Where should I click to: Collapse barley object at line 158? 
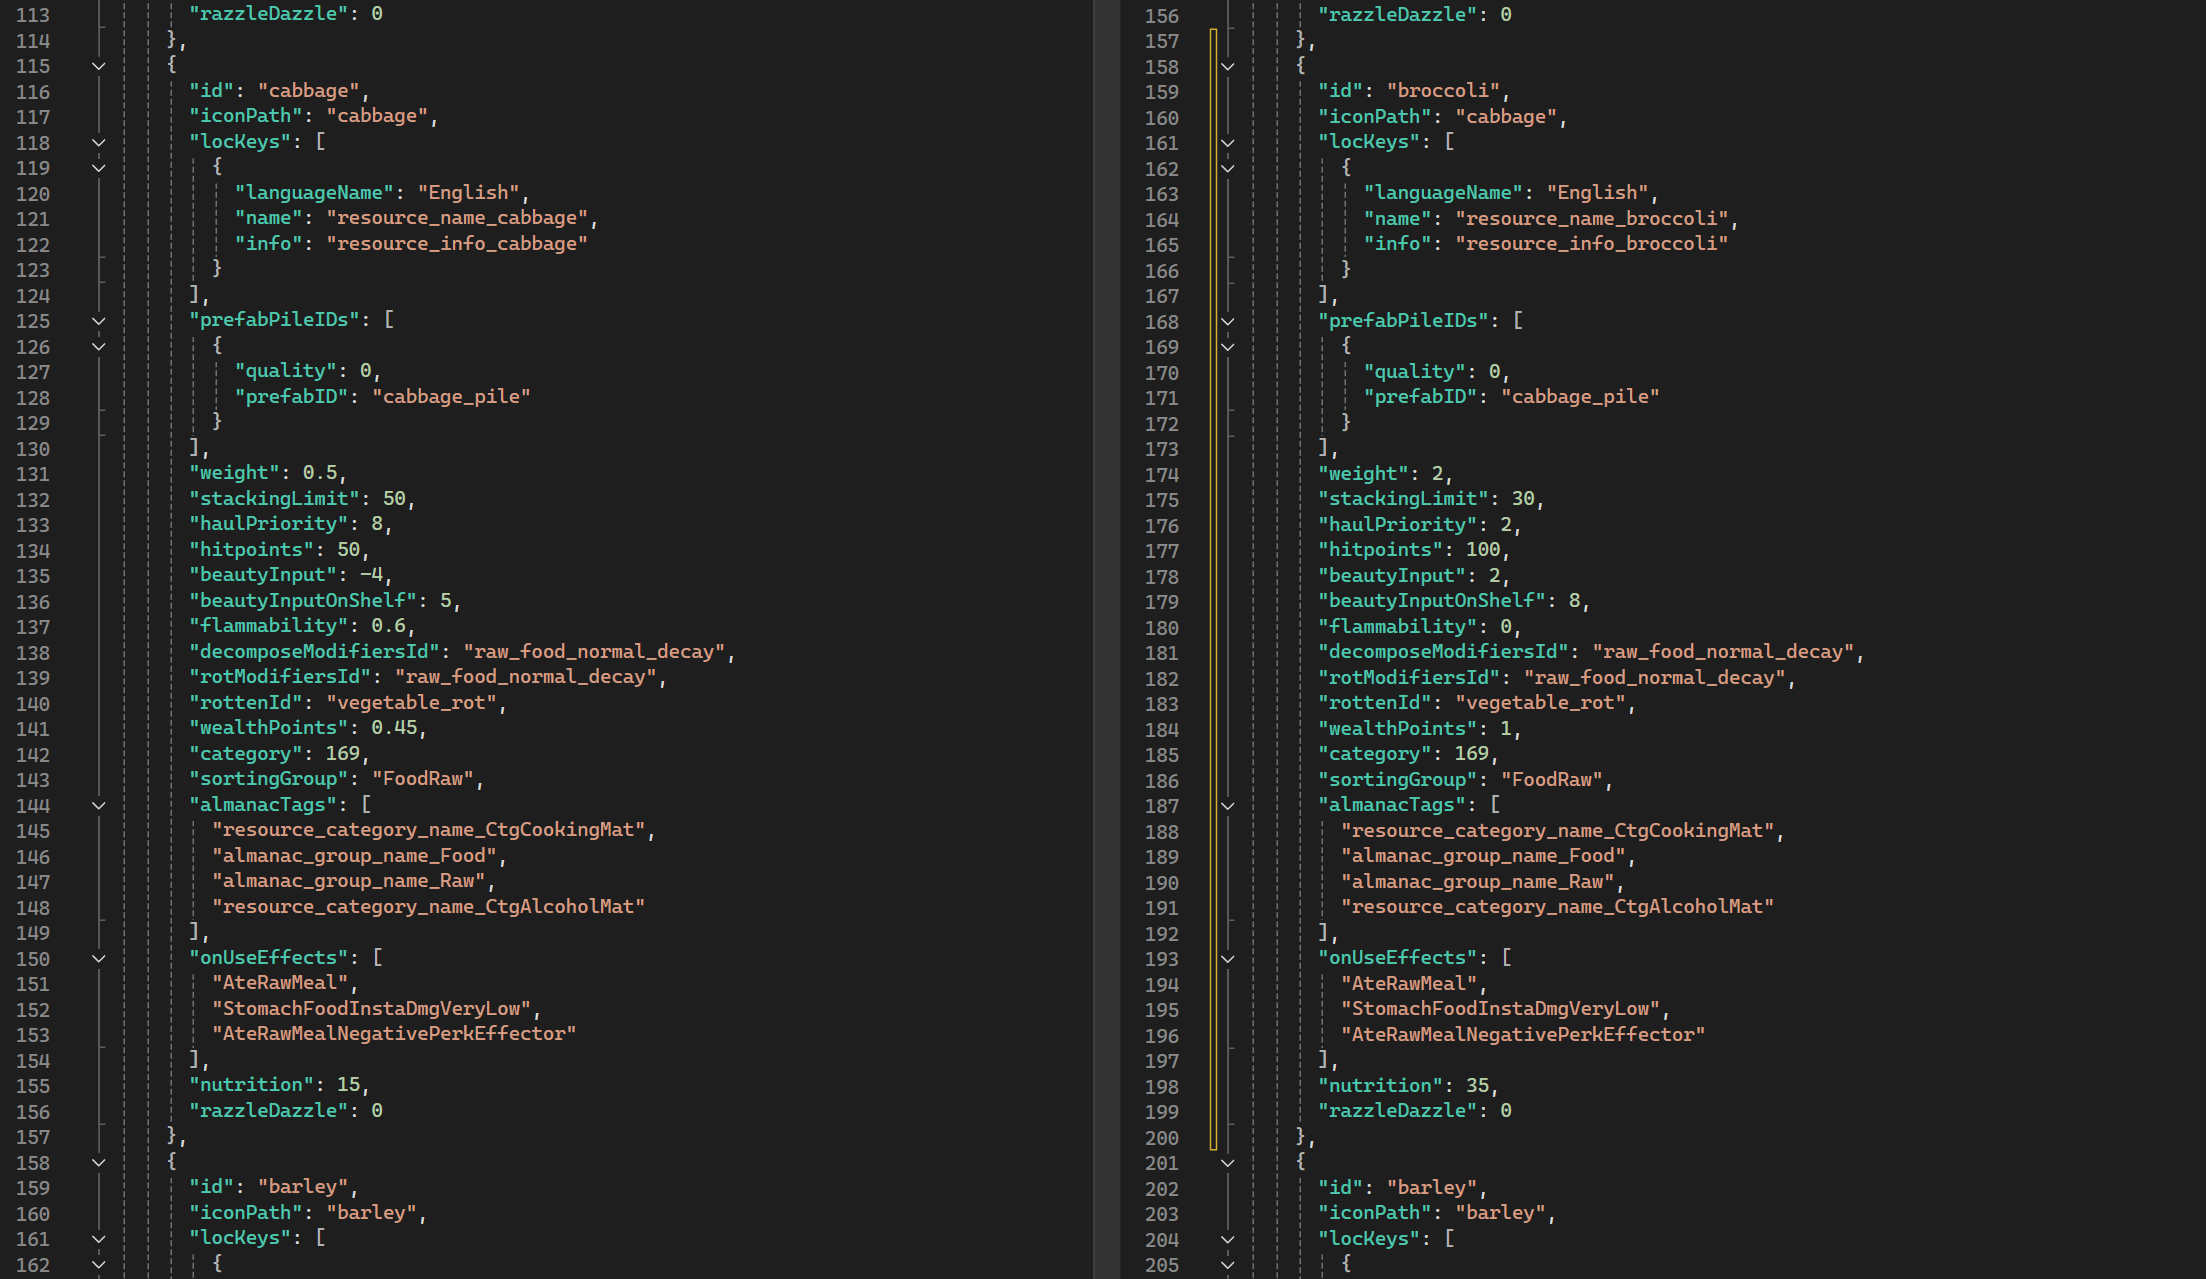coord(98,1162)
